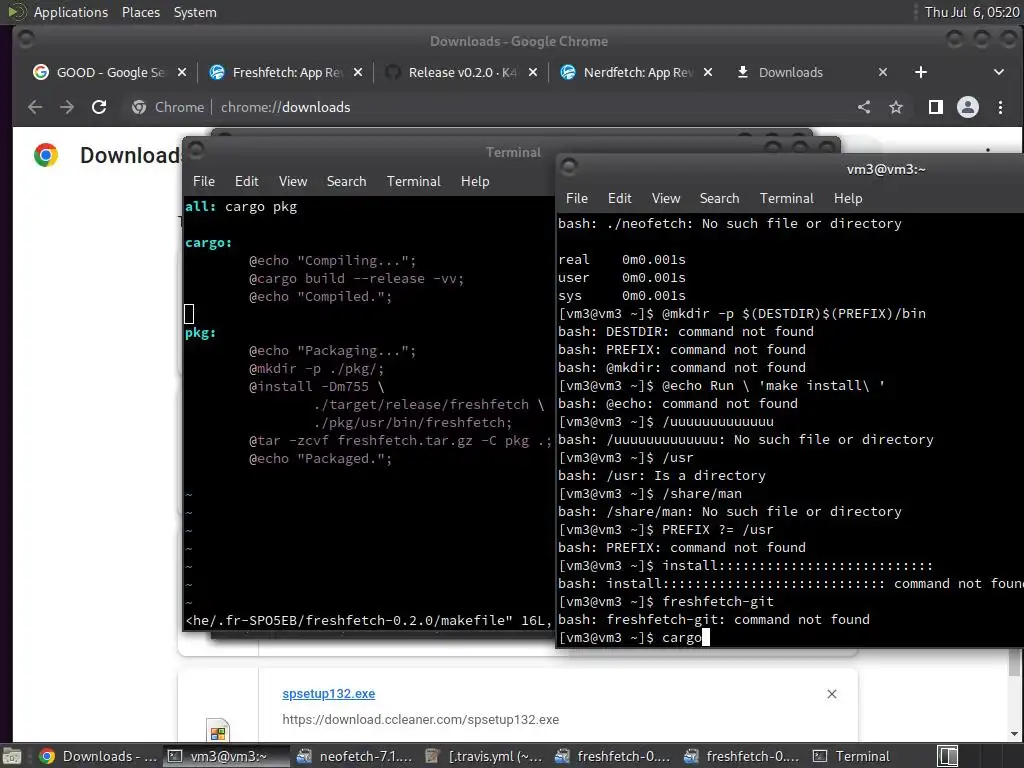Open File menu in vm3@vm3 terminal
1024x768 pixels.
click(577, 199)
